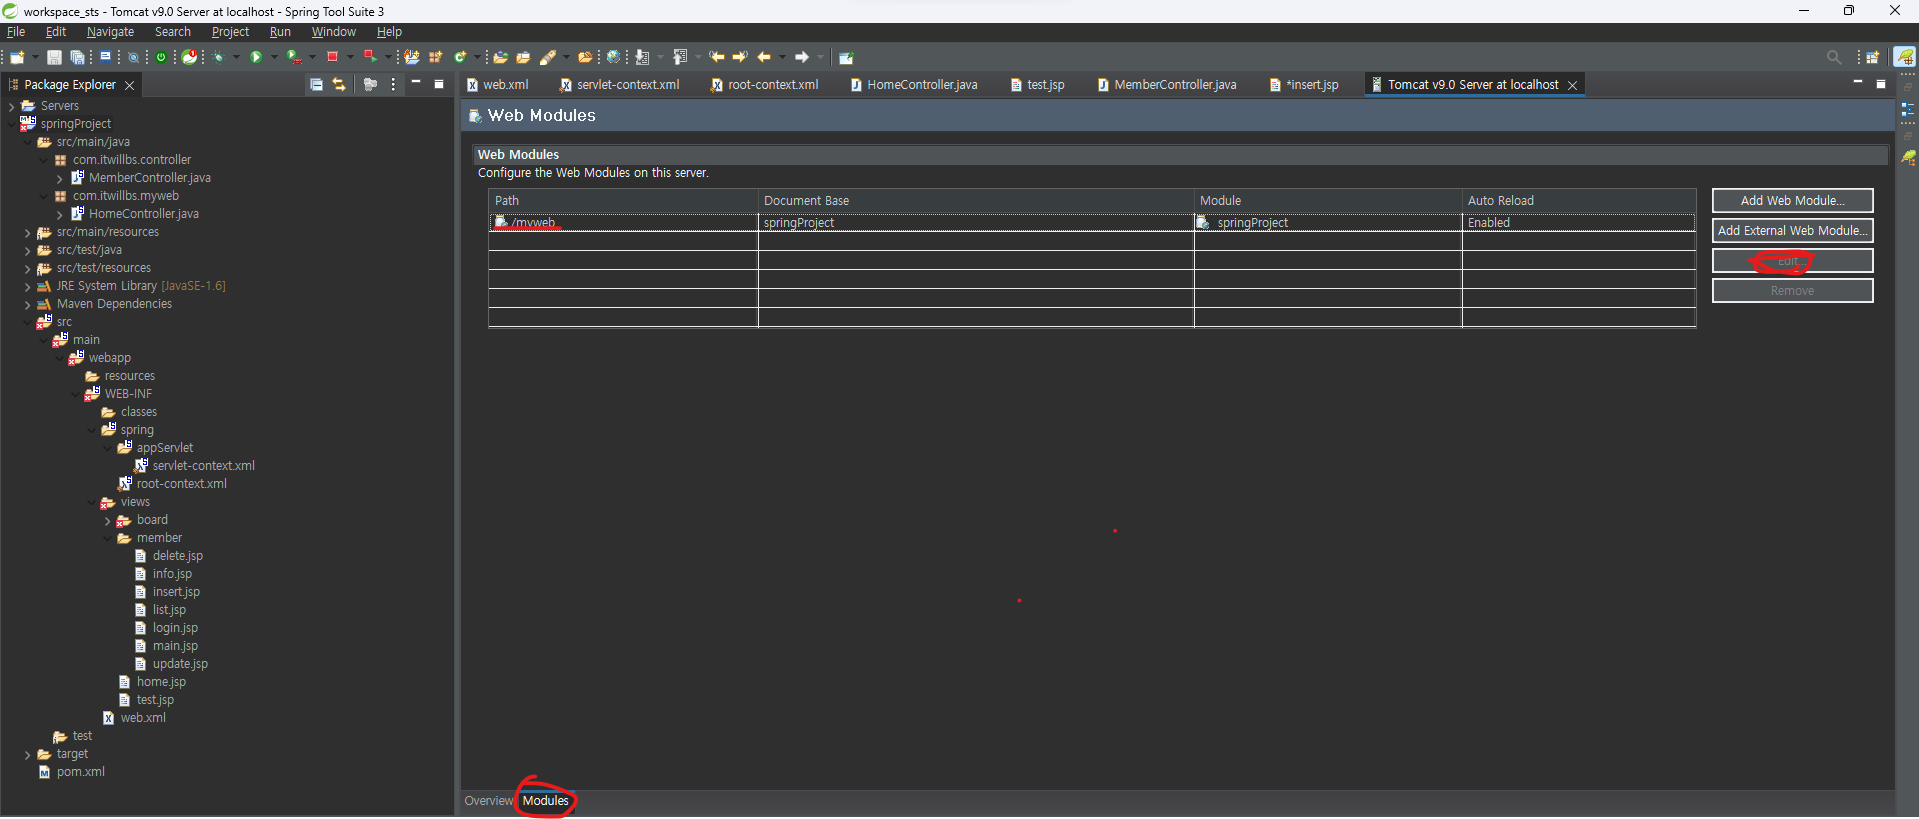Collapse the springProject tree node

[11, 124]
